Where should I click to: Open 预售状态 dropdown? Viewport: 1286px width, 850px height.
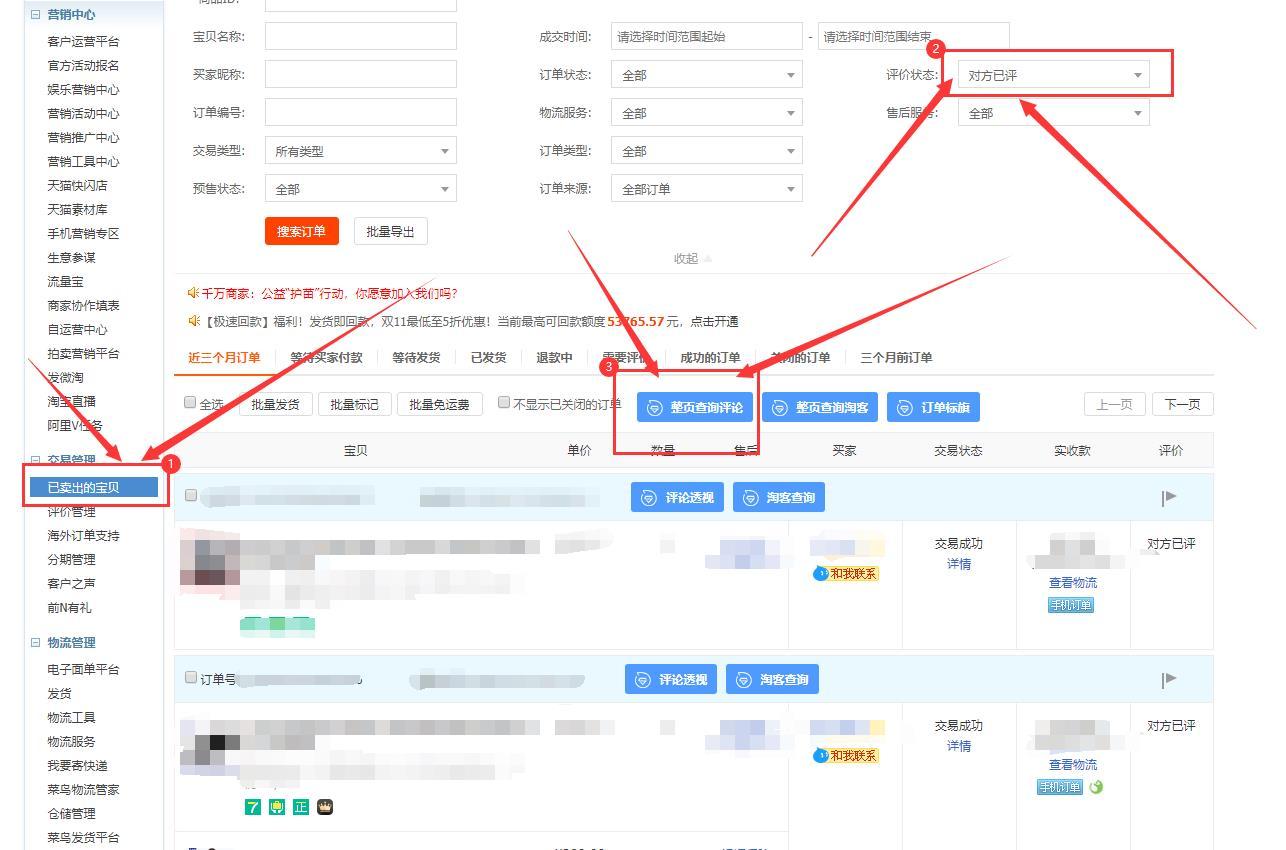point(361,189)
